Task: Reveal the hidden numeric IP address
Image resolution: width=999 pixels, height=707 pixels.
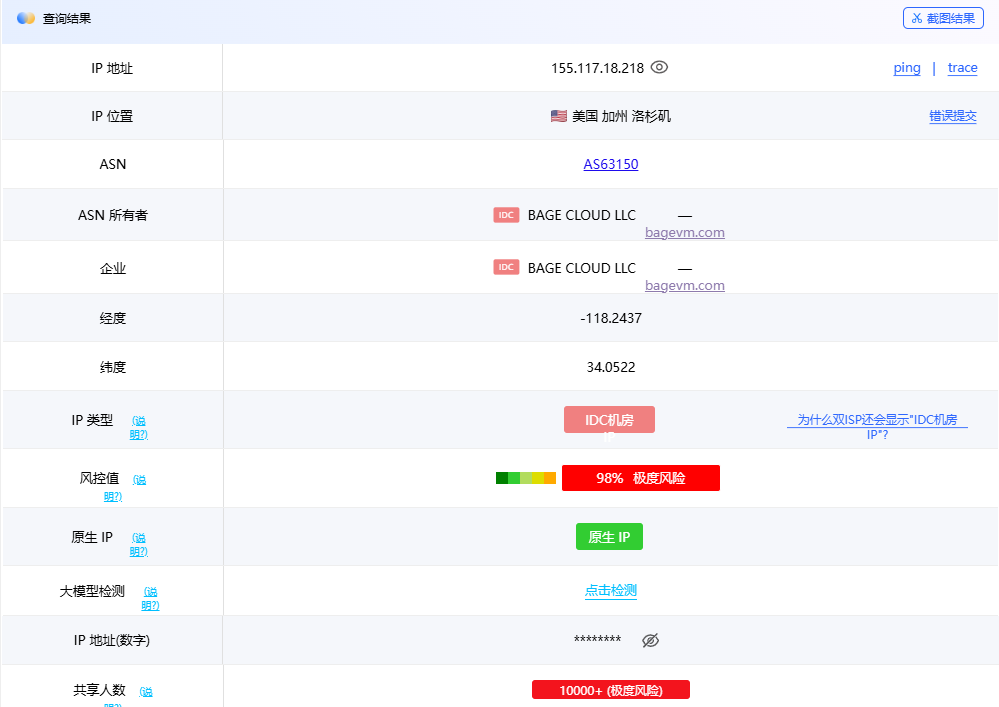Action: tap(650, 640)
